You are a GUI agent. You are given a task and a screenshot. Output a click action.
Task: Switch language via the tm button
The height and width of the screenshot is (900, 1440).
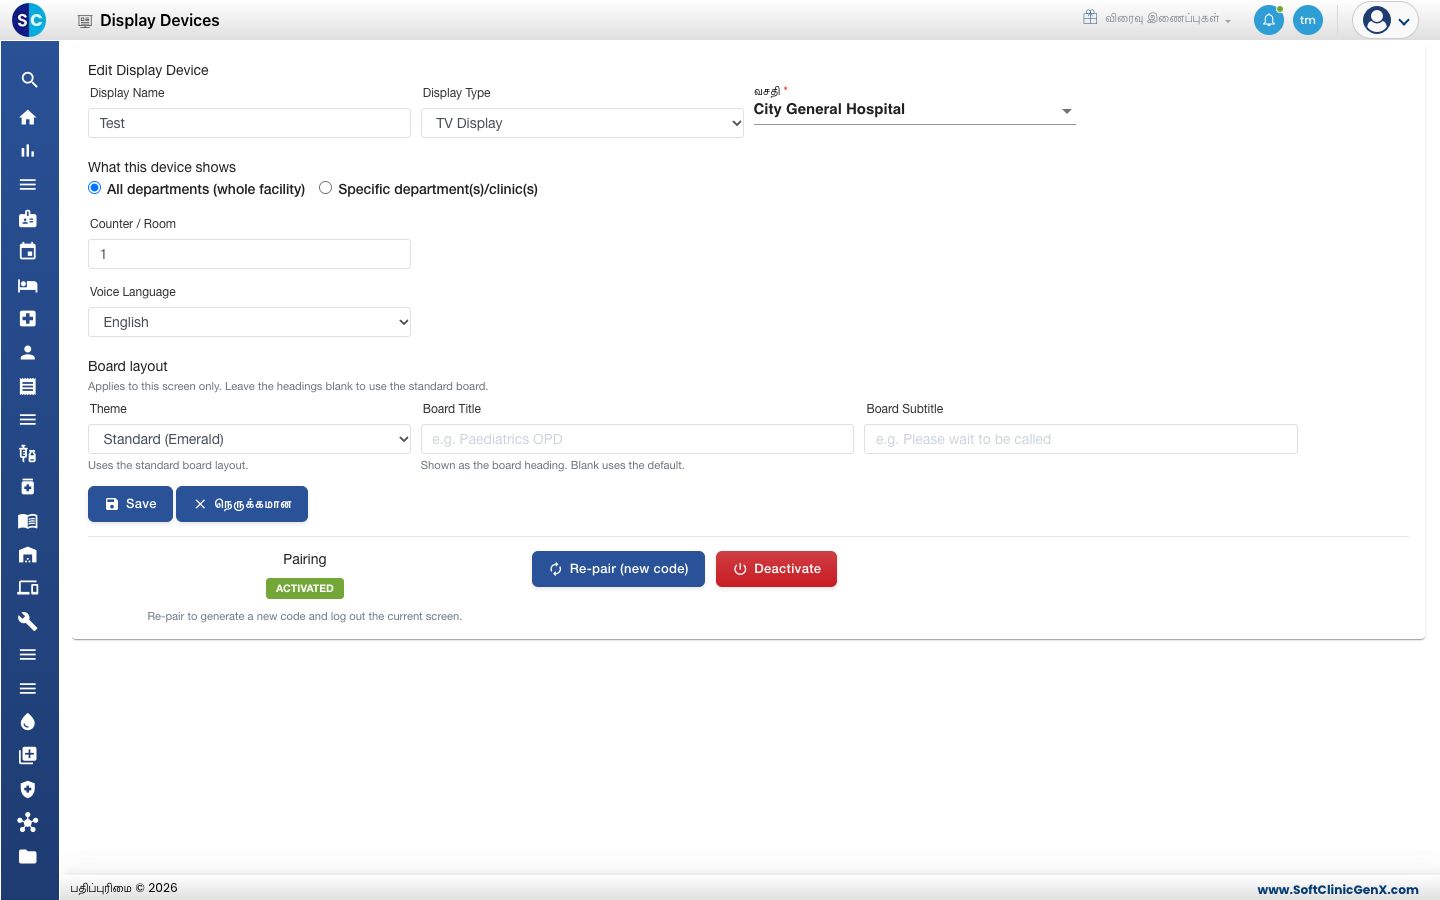pos(1308,20)
